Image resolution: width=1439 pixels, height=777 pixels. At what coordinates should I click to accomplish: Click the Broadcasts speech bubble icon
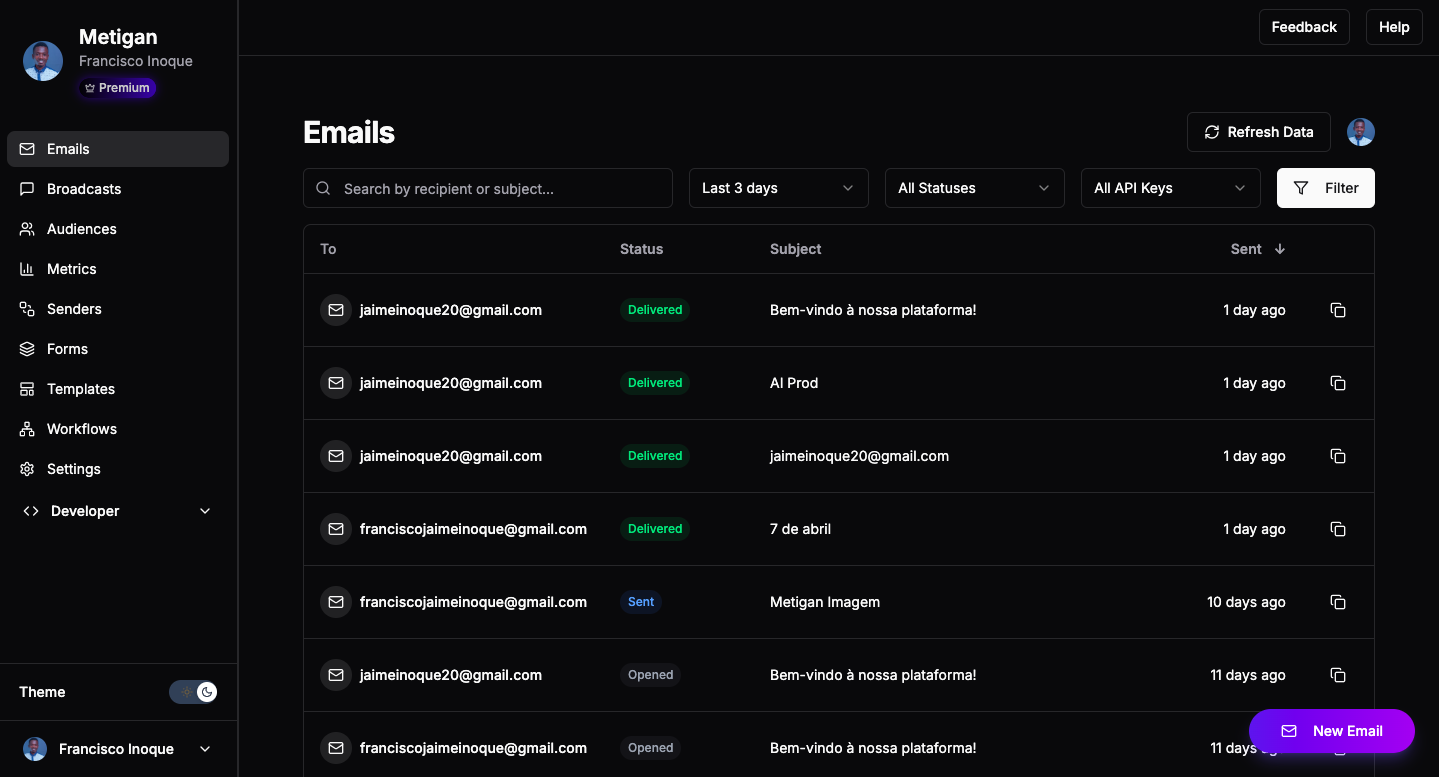(27, 189)
